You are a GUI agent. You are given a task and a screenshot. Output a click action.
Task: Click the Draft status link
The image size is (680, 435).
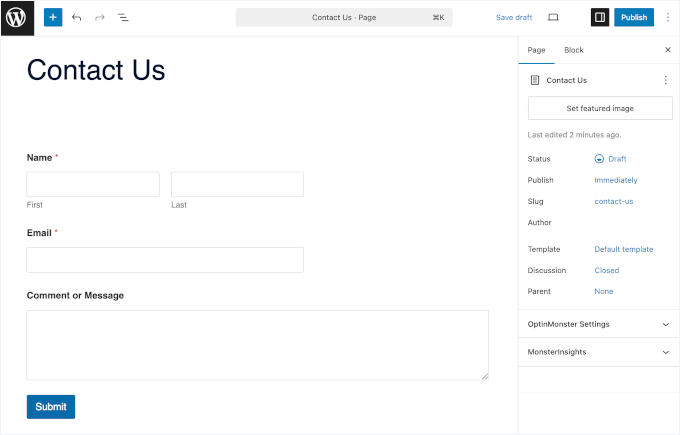coord(616,159)
